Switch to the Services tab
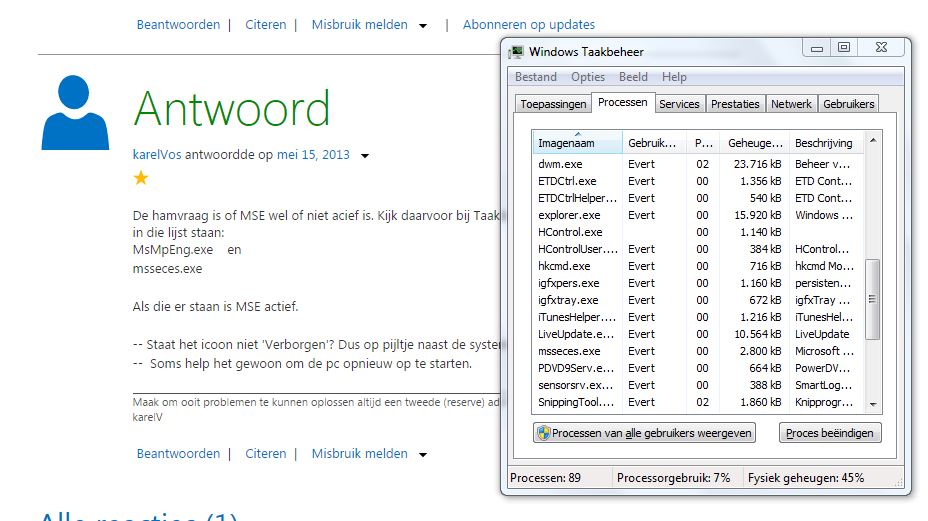Screen dimensions: 928x521 point(679,104)
